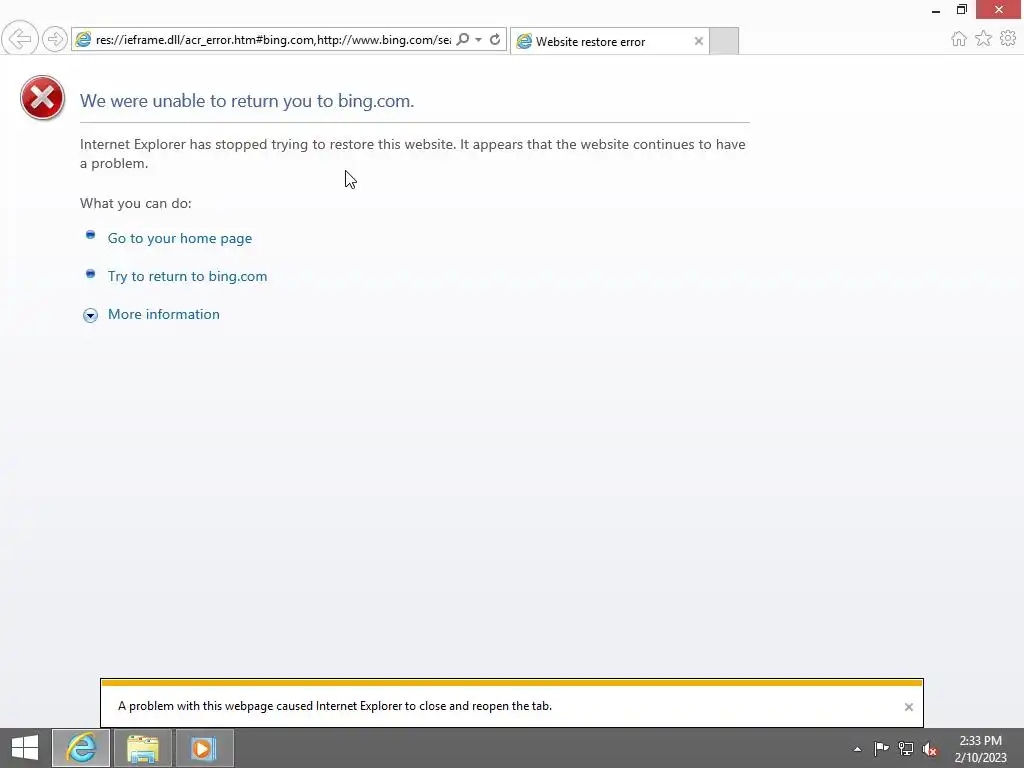
Task: Click the Internet Explorer taskbar icon
Action: click(81, 748)
